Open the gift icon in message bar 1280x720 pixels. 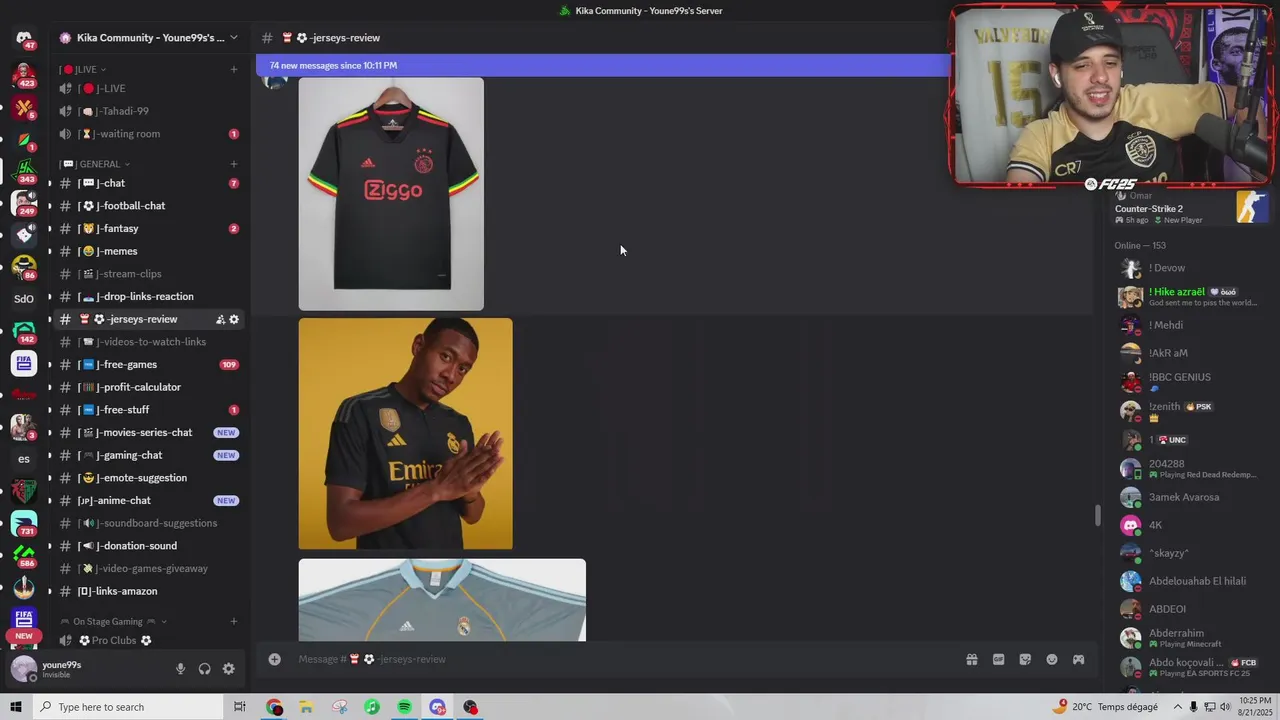tap(971, 659)
